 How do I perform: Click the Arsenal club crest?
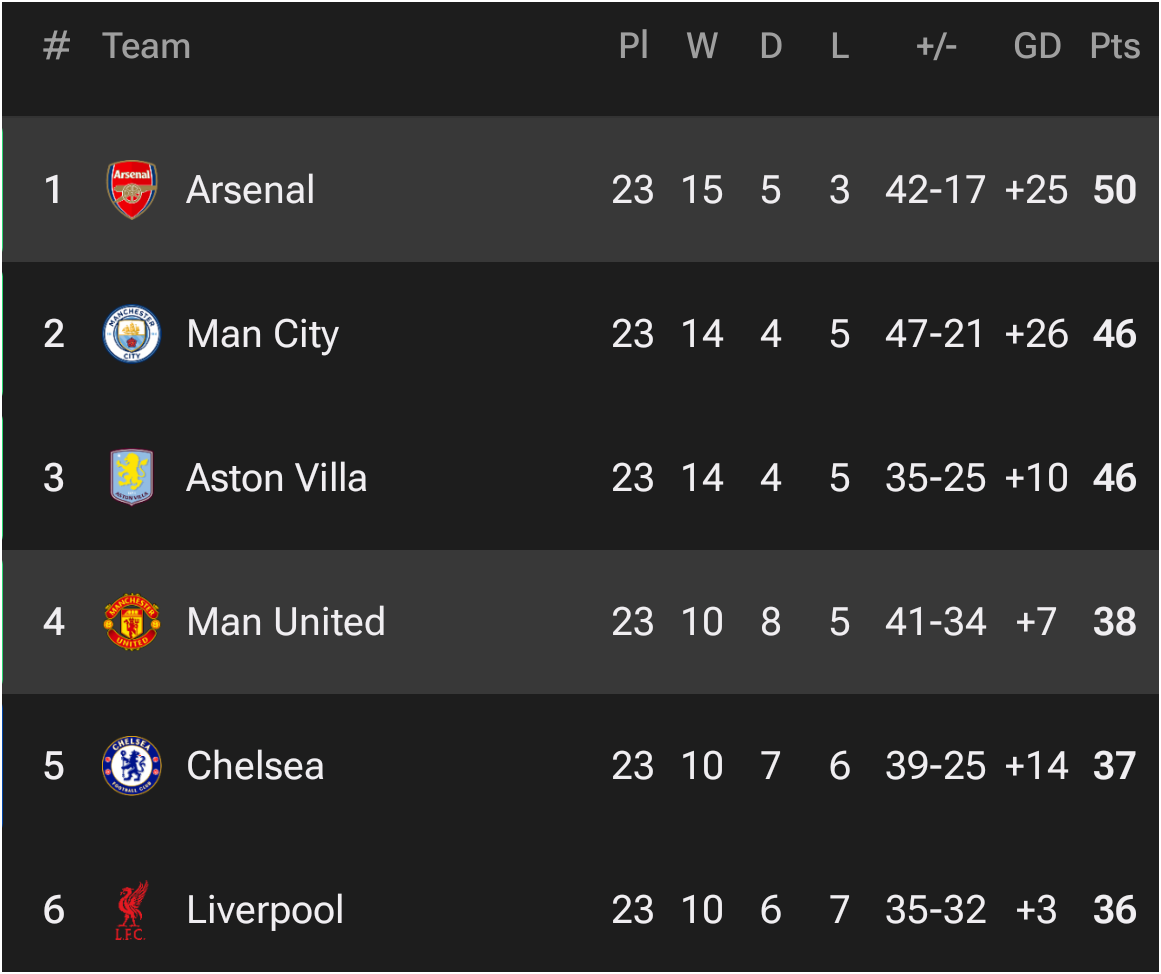click(132, 190)
